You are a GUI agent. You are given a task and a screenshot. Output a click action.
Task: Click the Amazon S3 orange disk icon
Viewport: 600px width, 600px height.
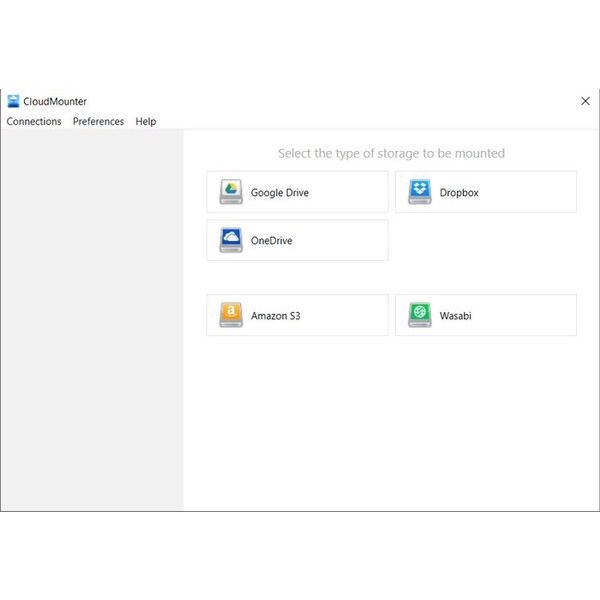[231, 315]
